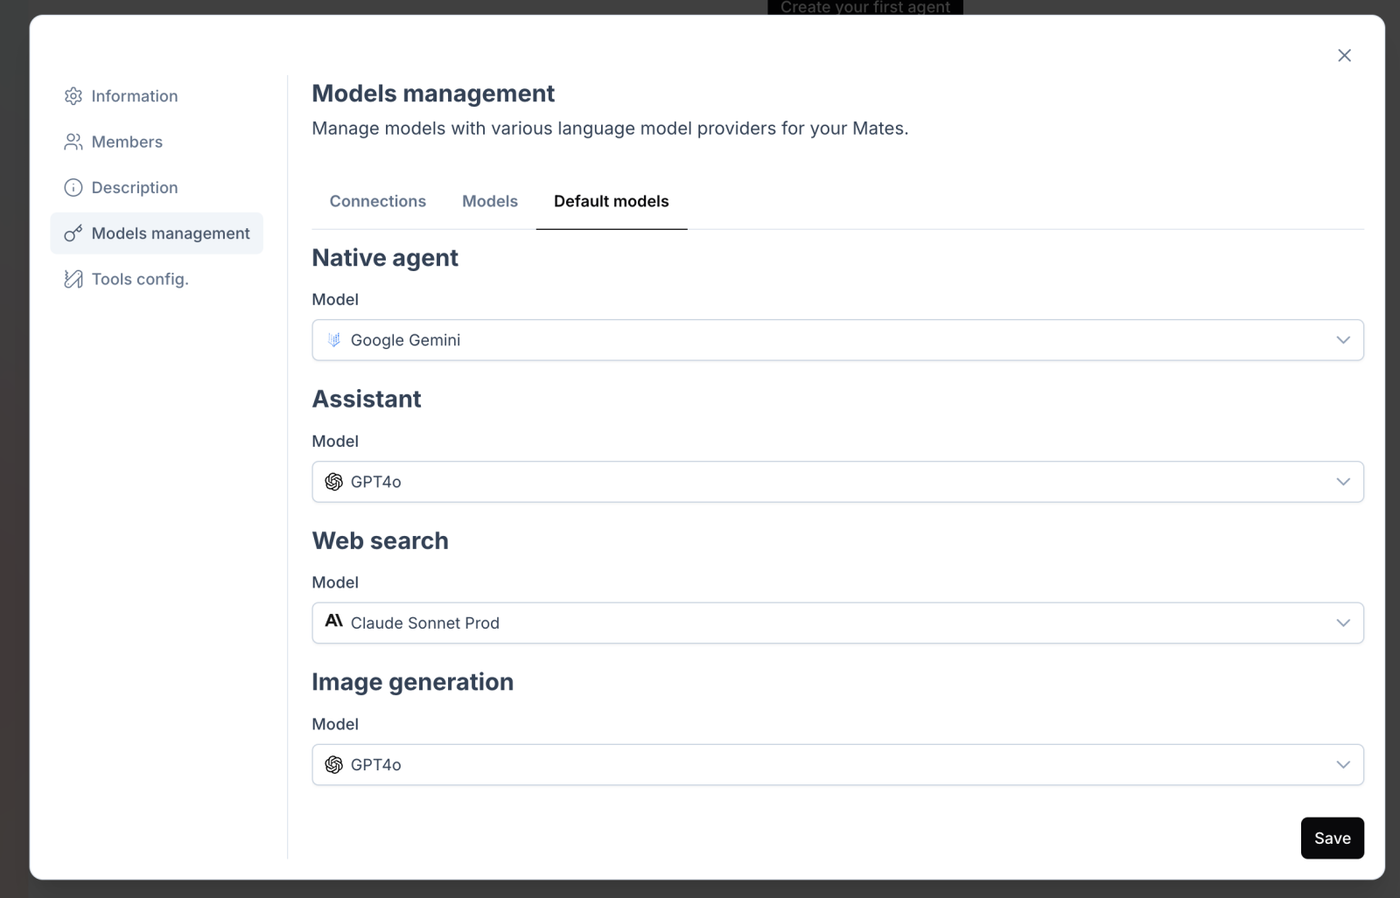Expand the Web search model dropdown chevron
The image size is (1400, 898).
tap(1343, 623)
